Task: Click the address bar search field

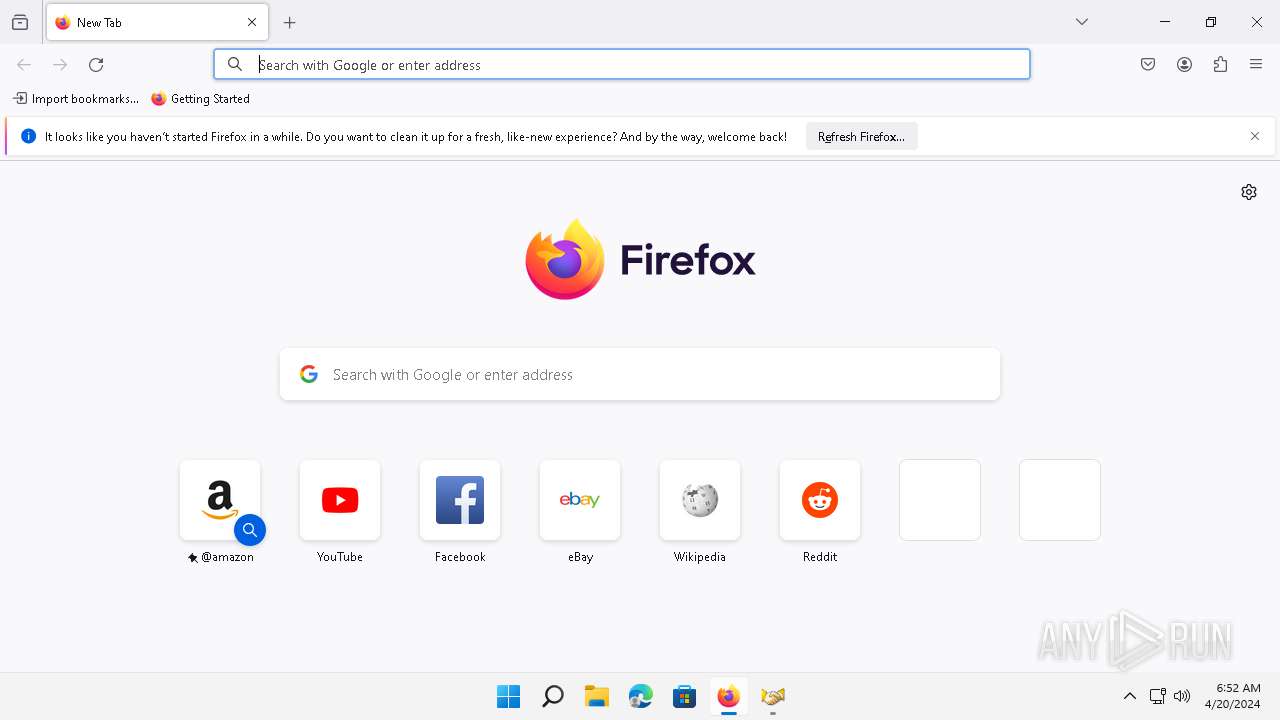Action: coord(622,65)
